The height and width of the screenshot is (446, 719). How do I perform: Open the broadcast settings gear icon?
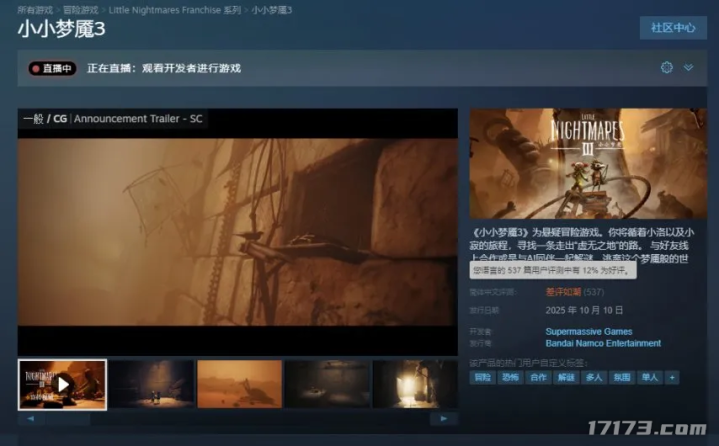pyautogui.click(x=667, y=68)
